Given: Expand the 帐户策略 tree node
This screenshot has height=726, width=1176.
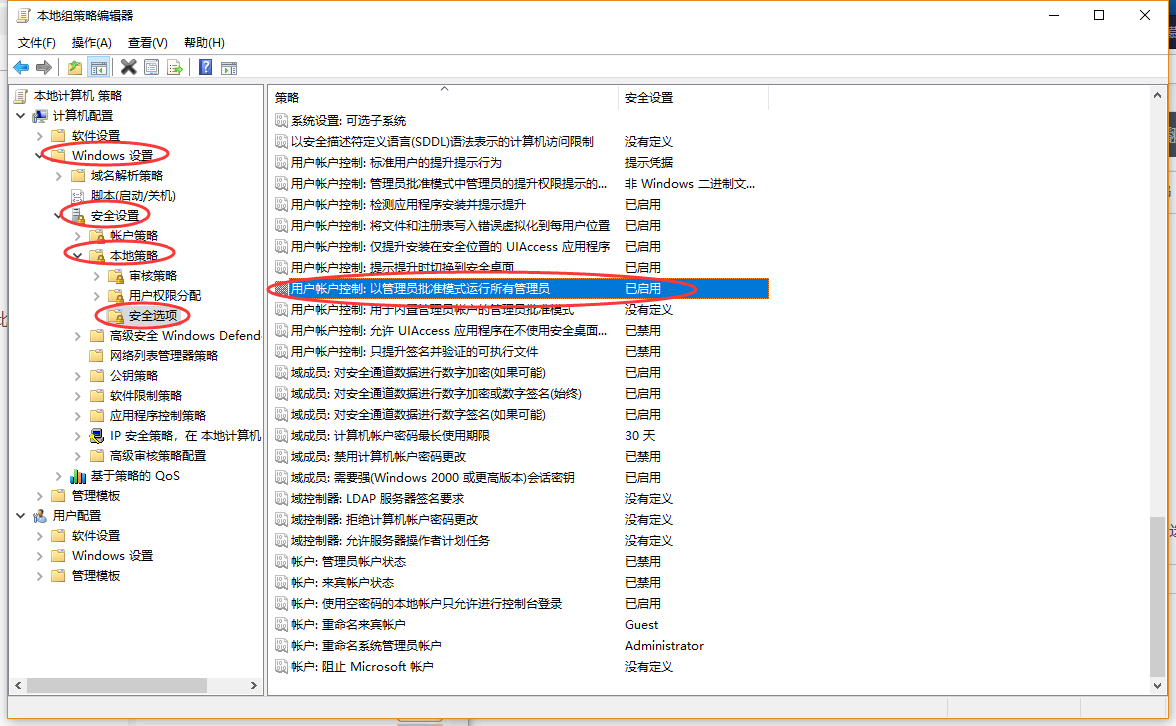Looking at the screenshot, I should pyautogui.click(x=78, y=235).
